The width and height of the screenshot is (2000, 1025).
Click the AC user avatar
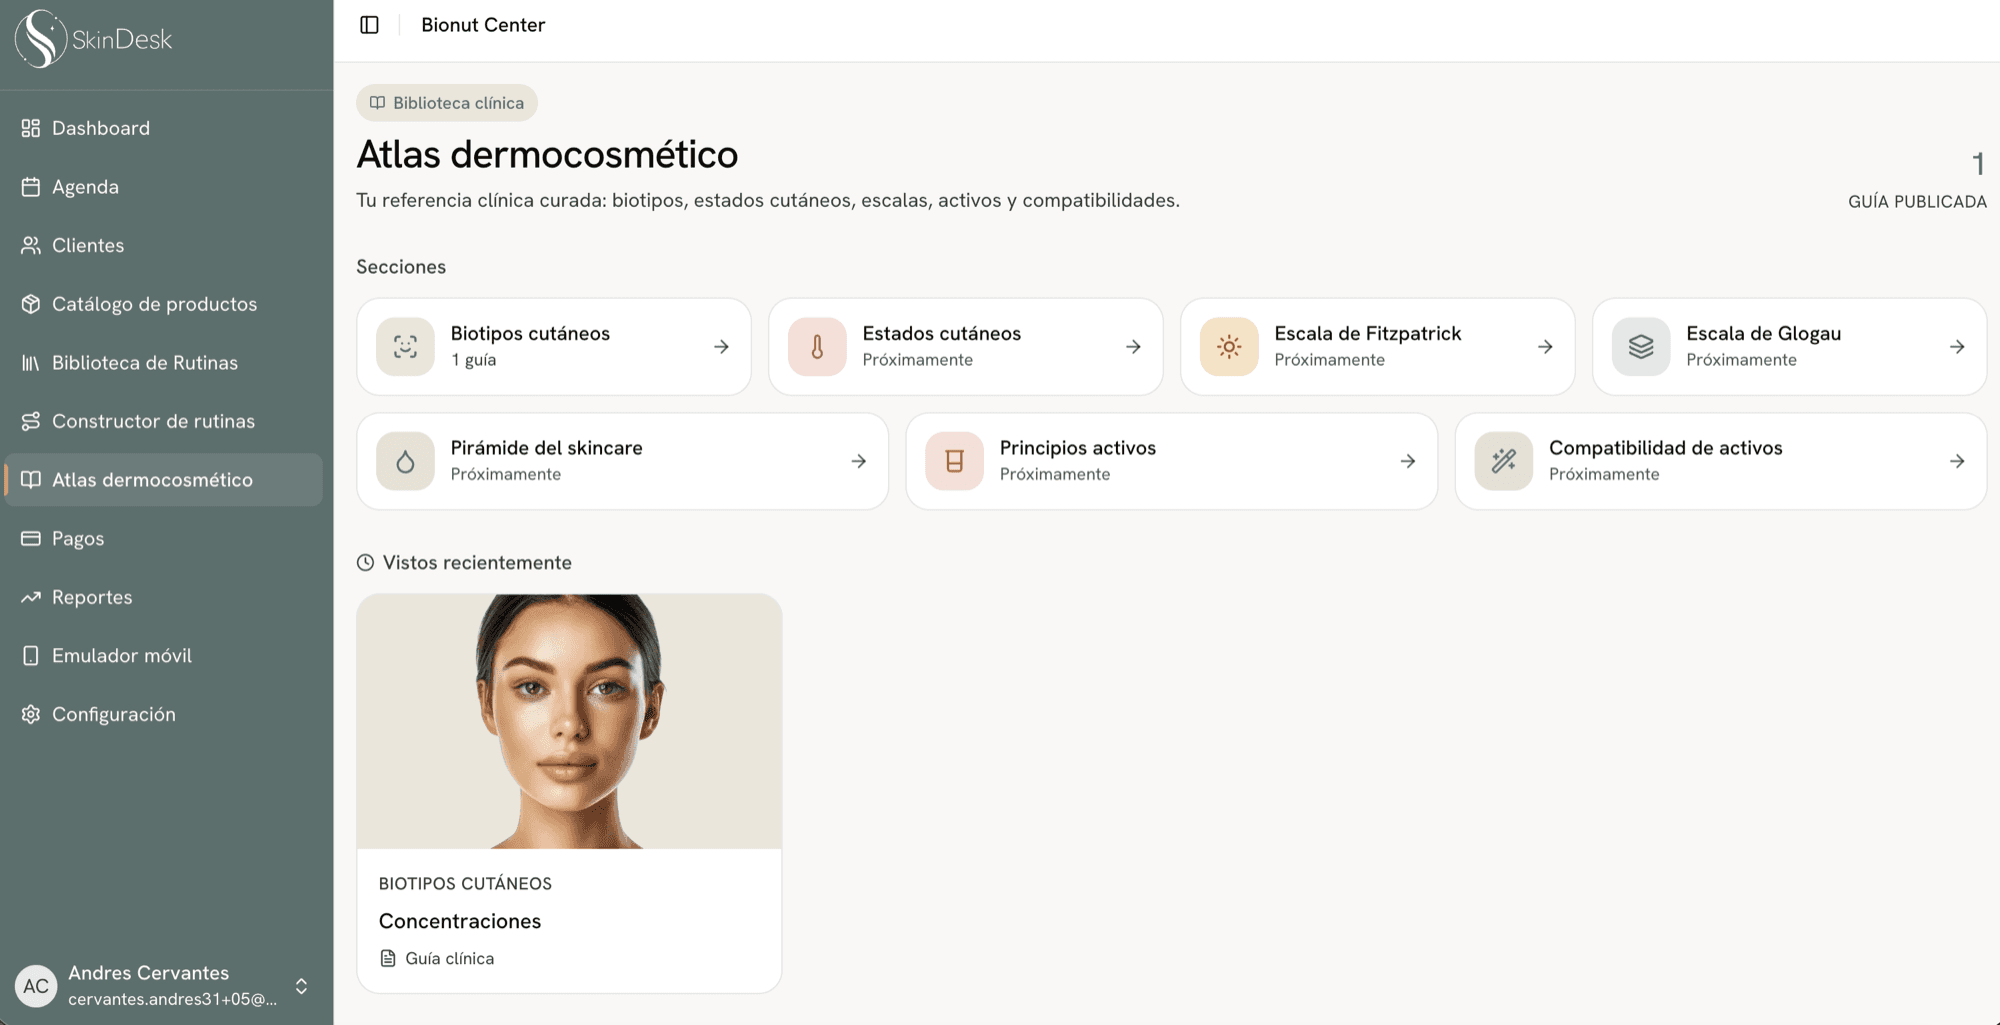(36, 987)
